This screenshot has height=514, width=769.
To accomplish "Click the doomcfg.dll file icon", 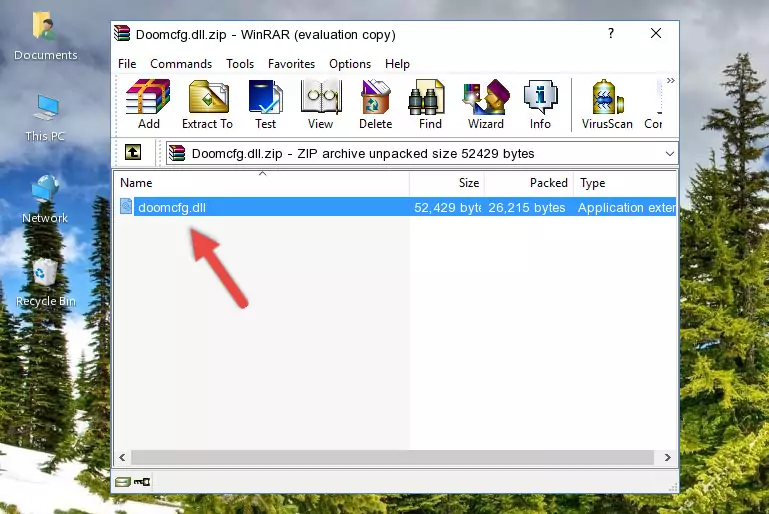I will click(126, 207).
